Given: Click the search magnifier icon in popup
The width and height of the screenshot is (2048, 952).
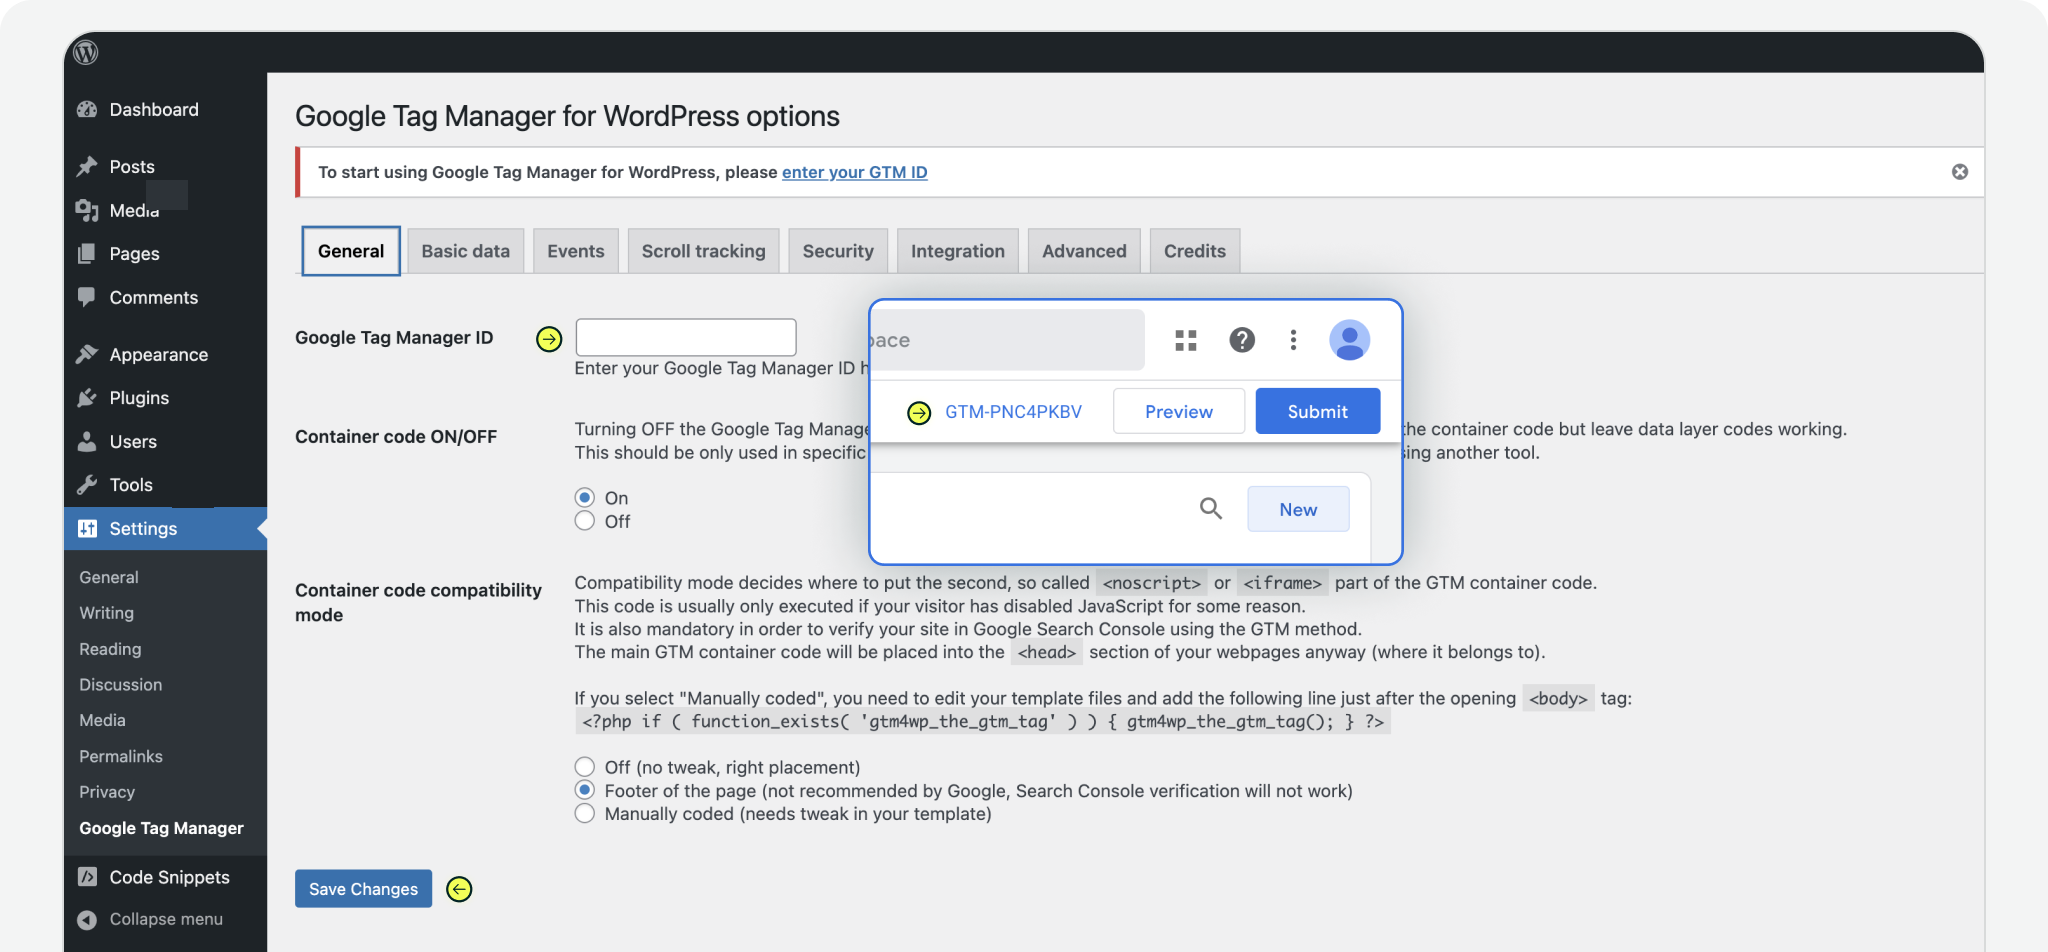Looking at the screenshot, I should (1211, 509).
